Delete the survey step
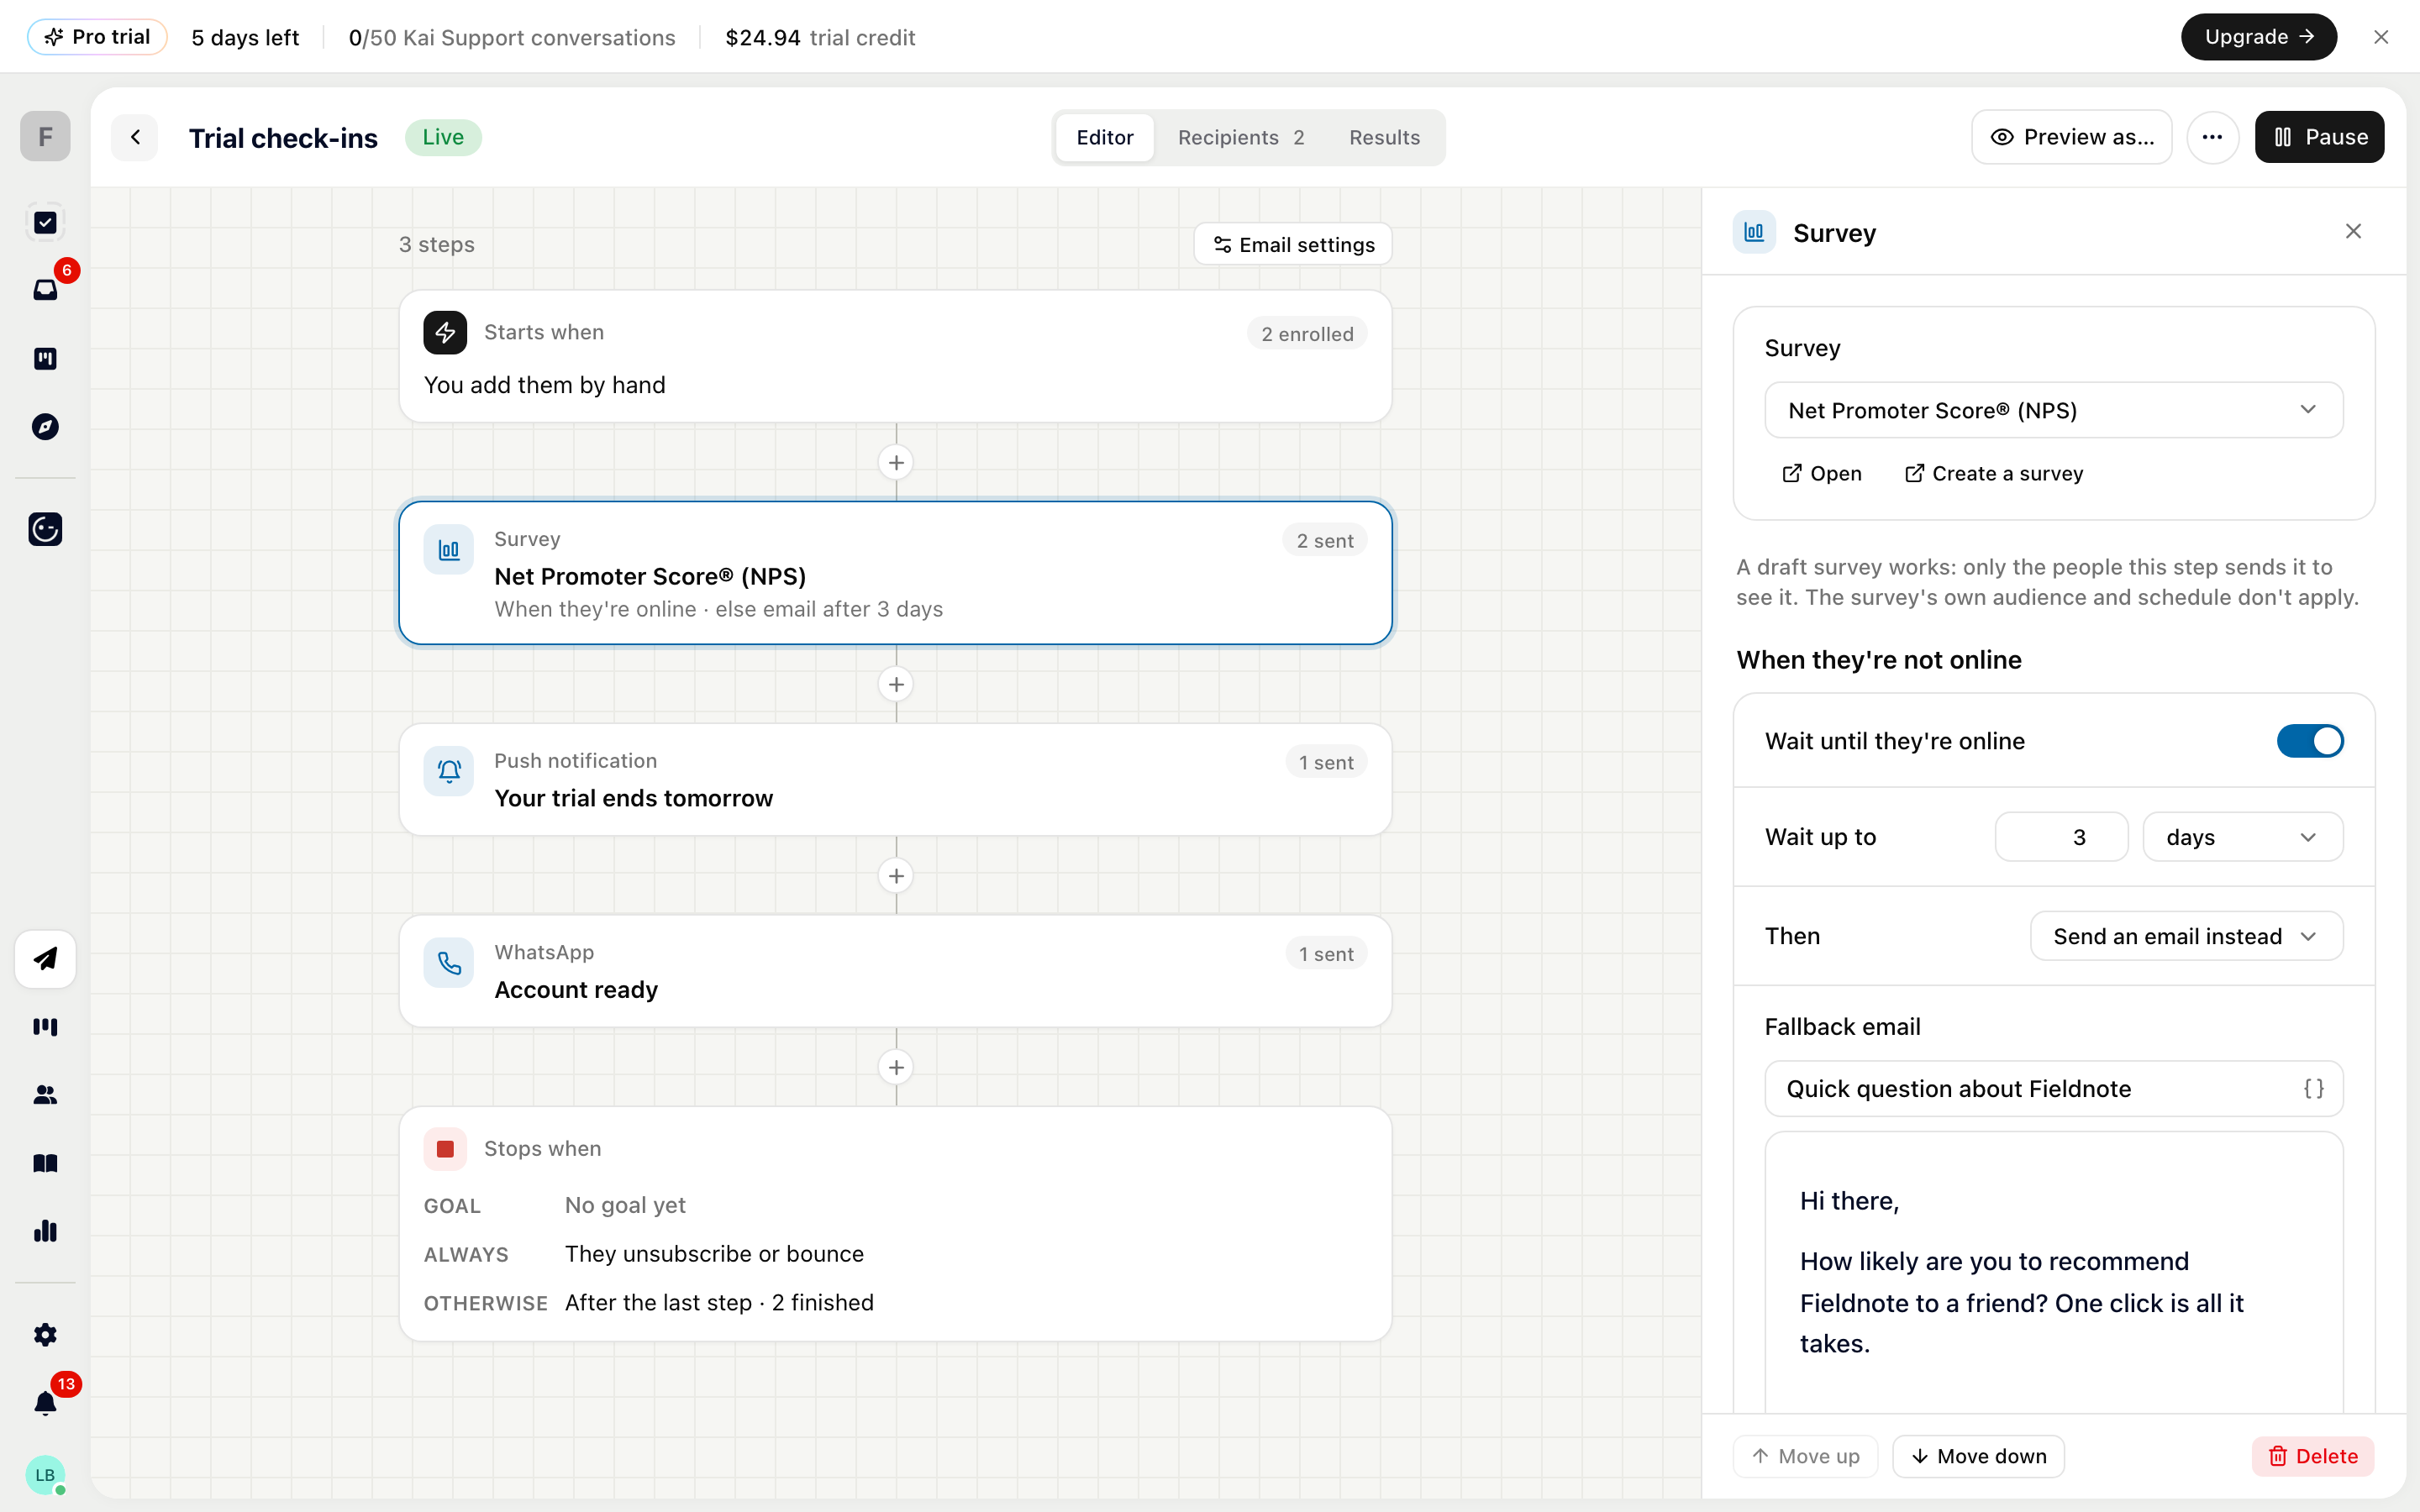 tap(2312, 1456)
